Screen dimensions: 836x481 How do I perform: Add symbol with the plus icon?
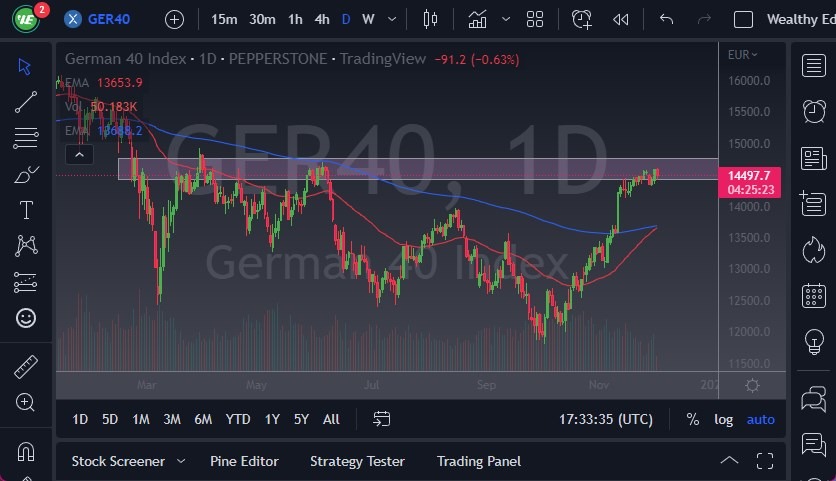tap(174, 19)
